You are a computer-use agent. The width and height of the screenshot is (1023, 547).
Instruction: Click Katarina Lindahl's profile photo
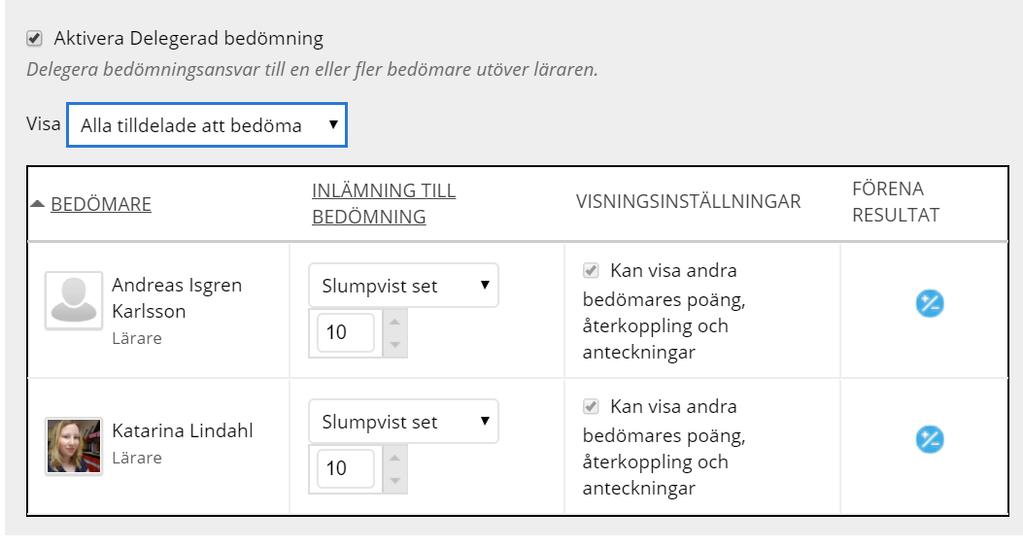coord(74,446)
